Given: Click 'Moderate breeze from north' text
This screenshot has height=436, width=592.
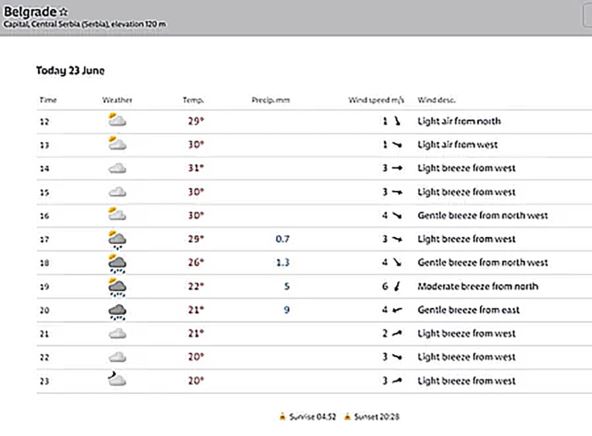Looking at the screenshot, I should [x=478, y=286].
